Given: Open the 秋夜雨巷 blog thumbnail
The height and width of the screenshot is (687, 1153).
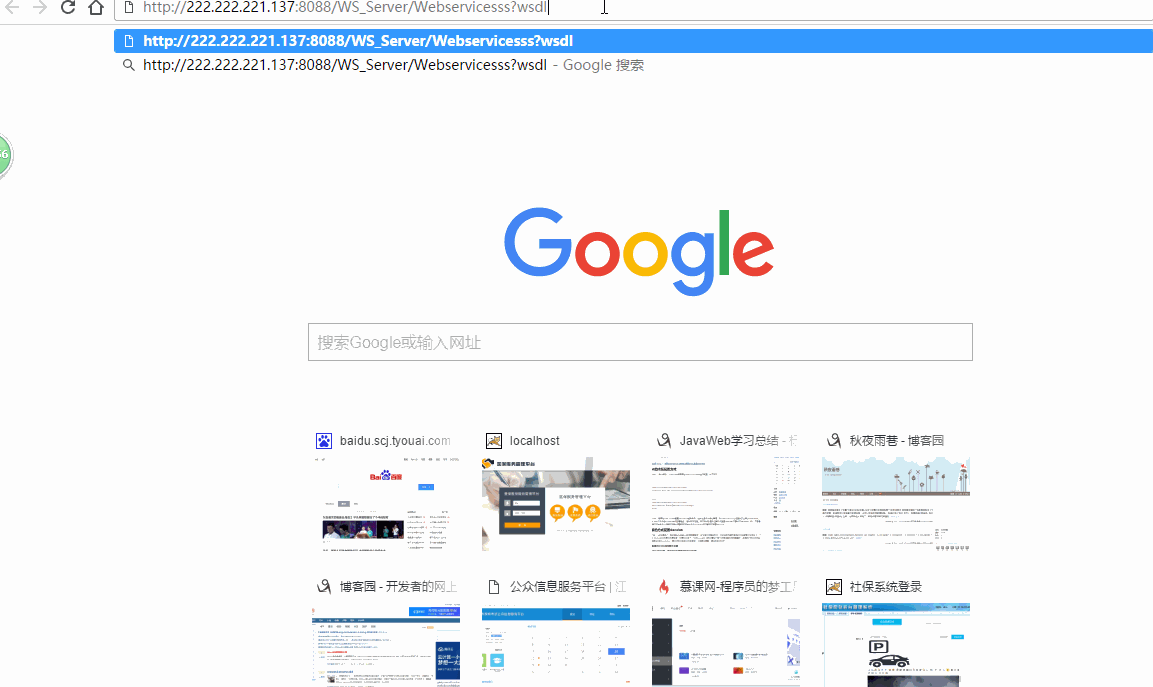Looking at the screenshot, I should pyautogui.click(x=896, y=504).
